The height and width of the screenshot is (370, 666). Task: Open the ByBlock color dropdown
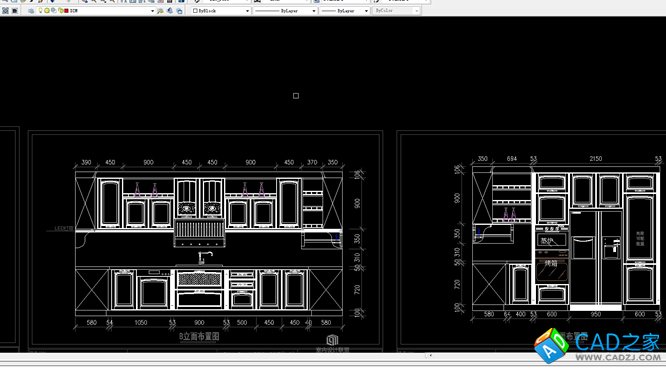(220, 11)
